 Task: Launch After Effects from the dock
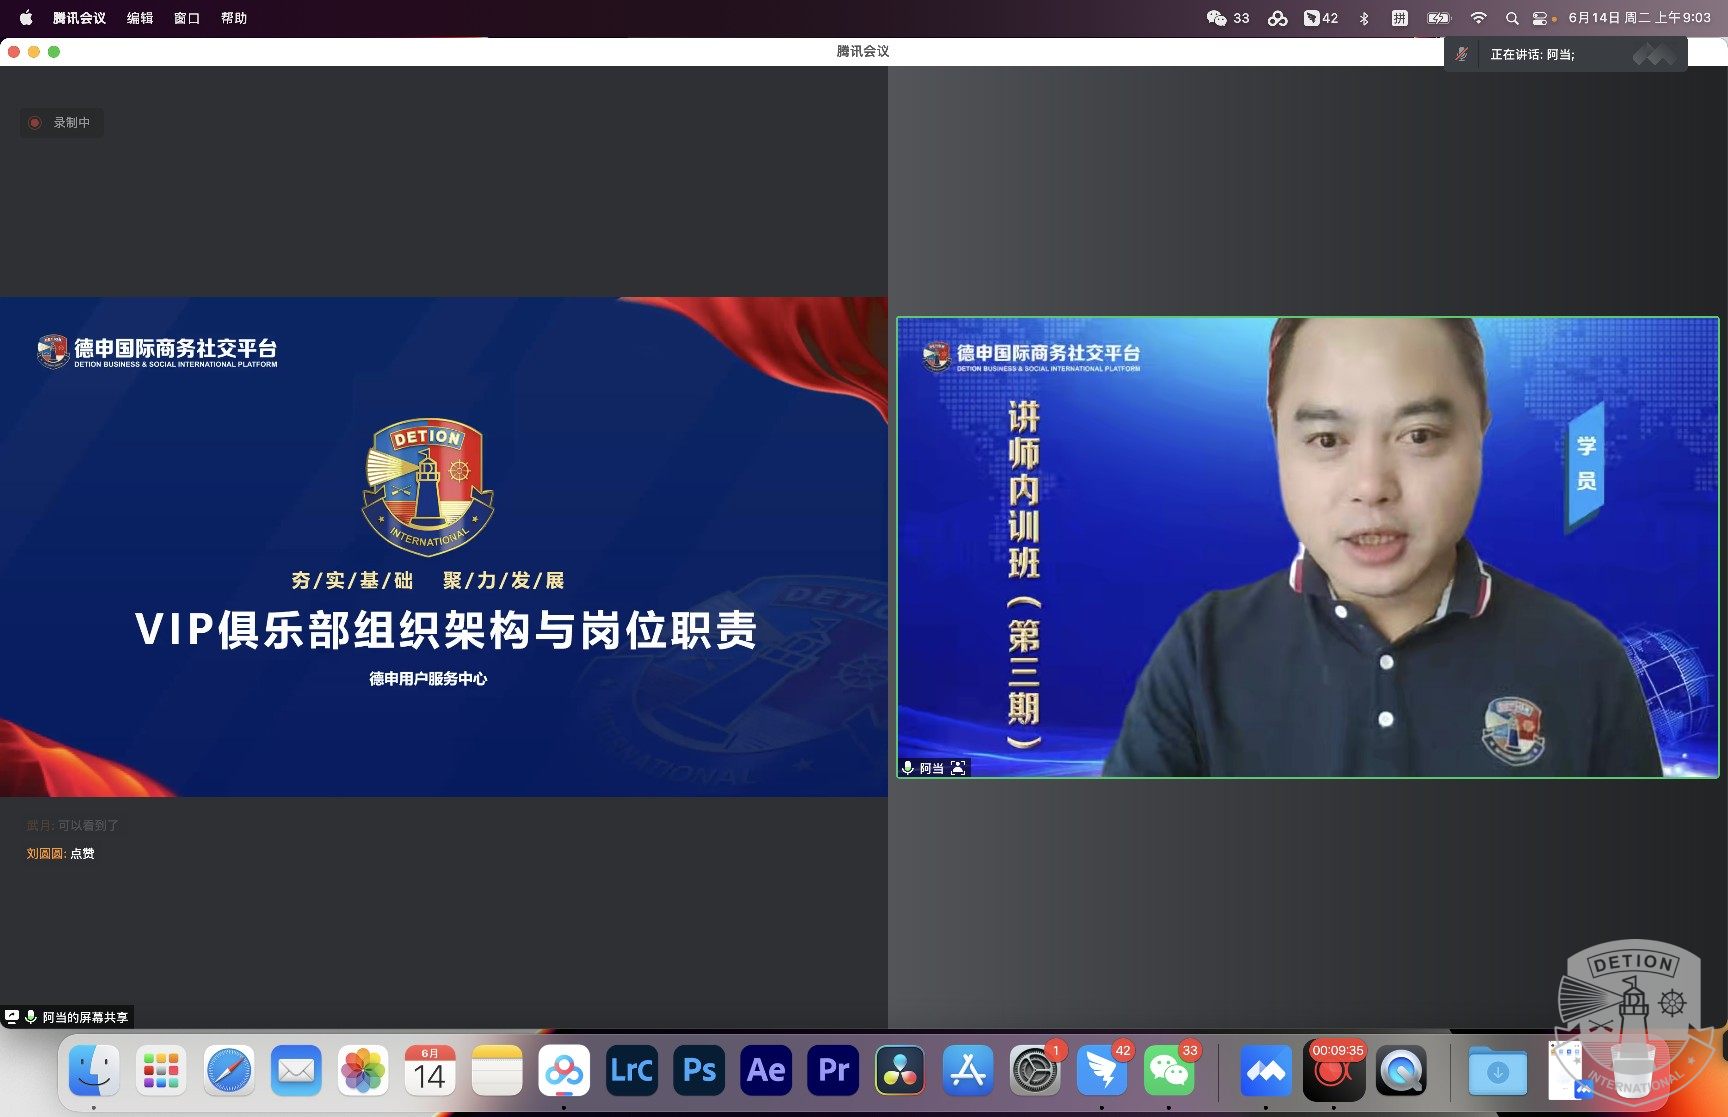[x=766, y=1071]
